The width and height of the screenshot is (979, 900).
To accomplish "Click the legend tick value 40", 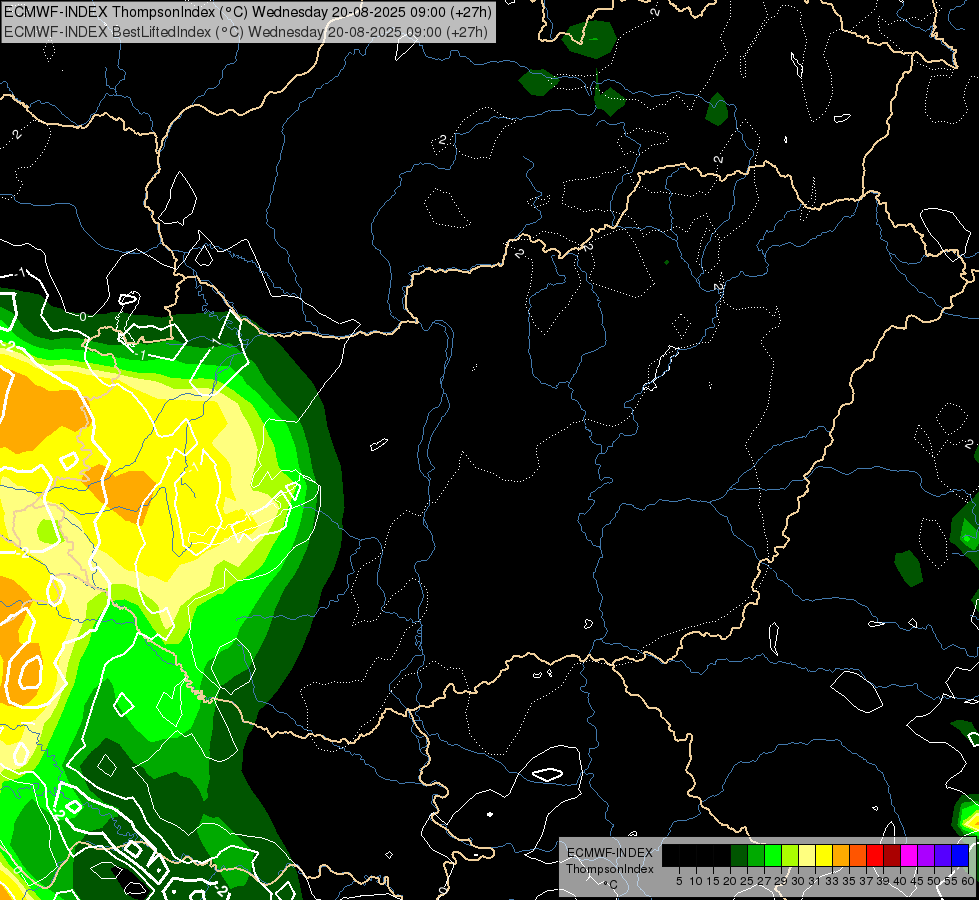I will [900, 881].
